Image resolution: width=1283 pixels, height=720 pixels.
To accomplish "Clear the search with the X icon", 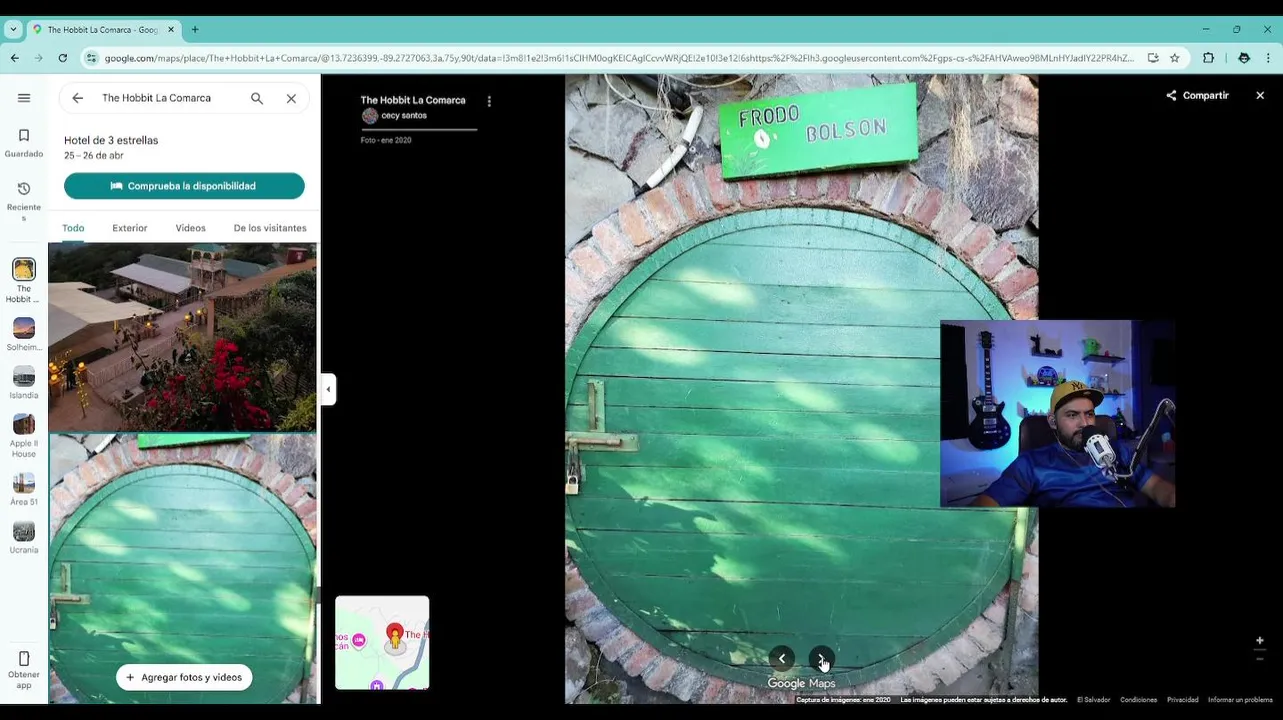I will point(291,98).
